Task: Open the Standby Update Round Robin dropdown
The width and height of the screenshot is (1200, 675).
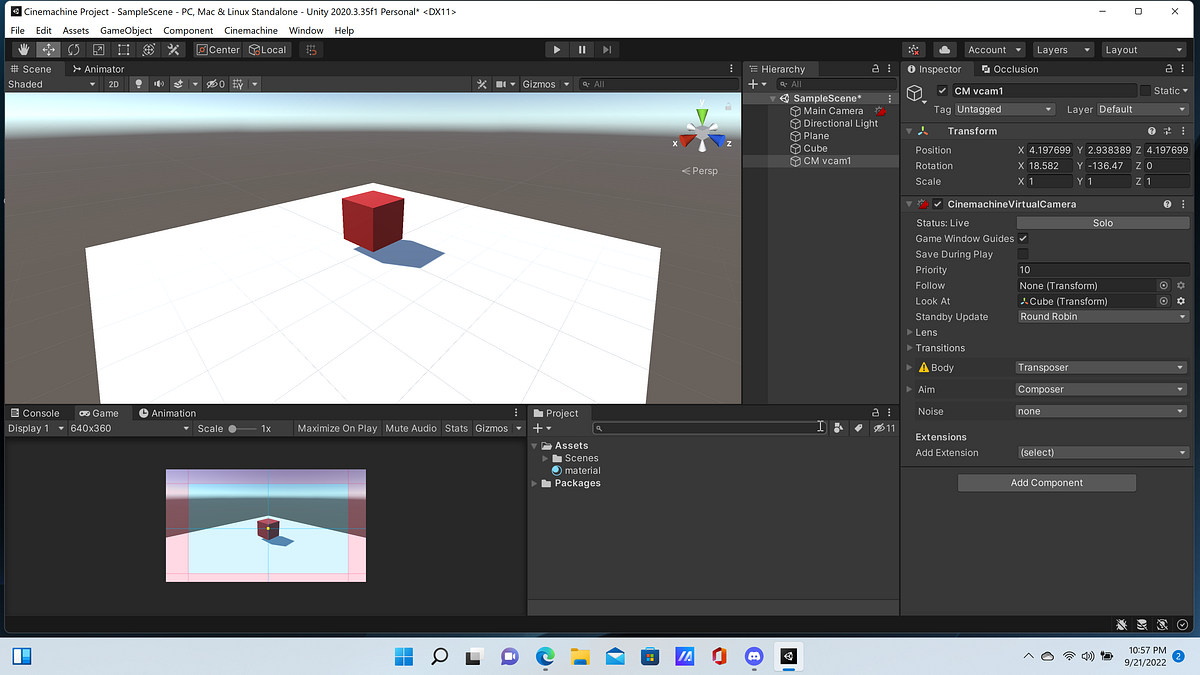Action: pos(1102,317)
